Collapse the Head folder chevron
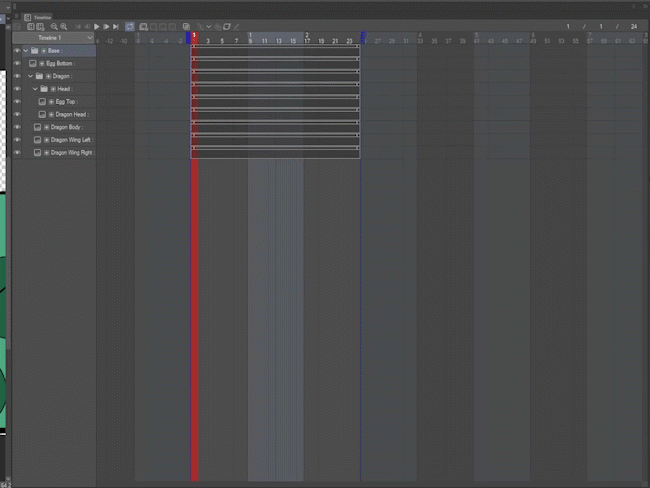The height and width of the screenshot is (488, 650). (35, 89)
